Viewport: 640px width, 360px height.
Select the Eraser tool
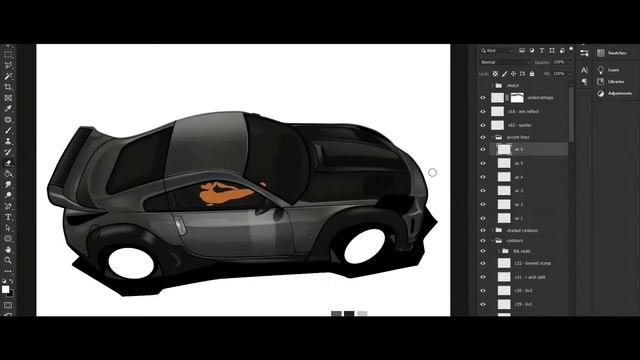(x=8, y=163)
